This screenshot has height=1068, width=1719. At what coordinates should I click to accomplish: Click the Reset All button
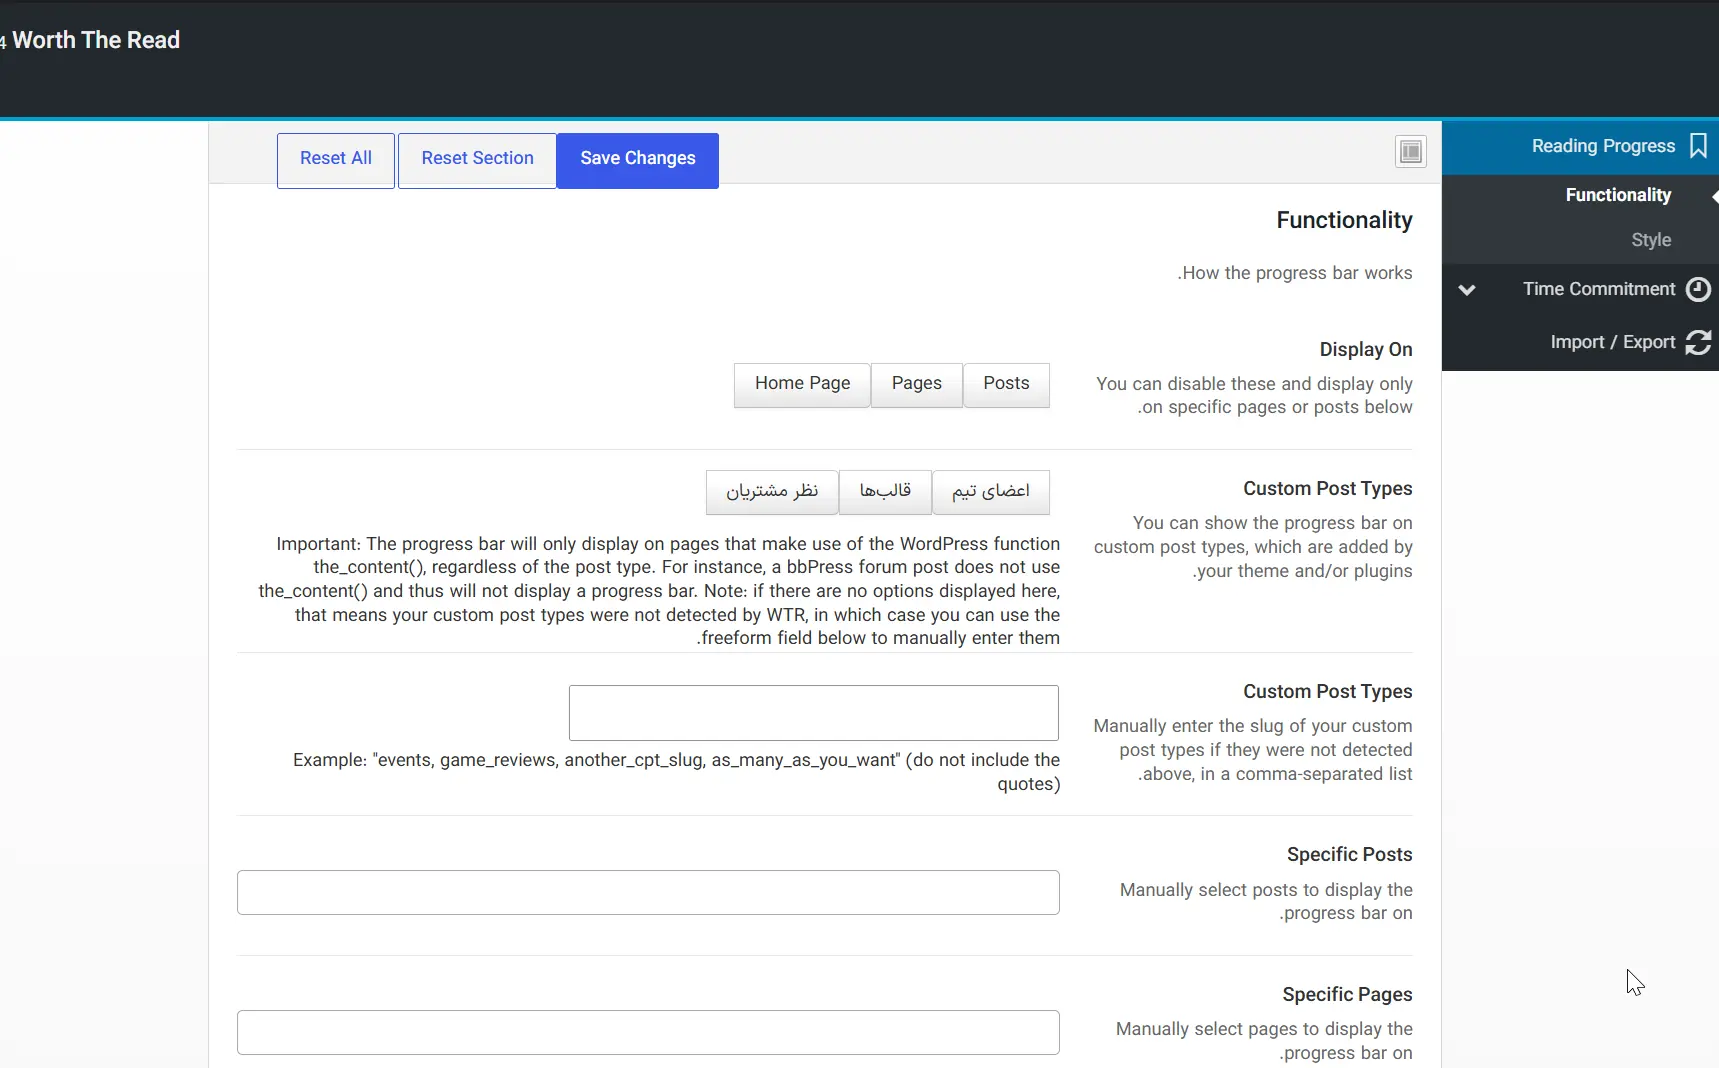coord(336,160)
